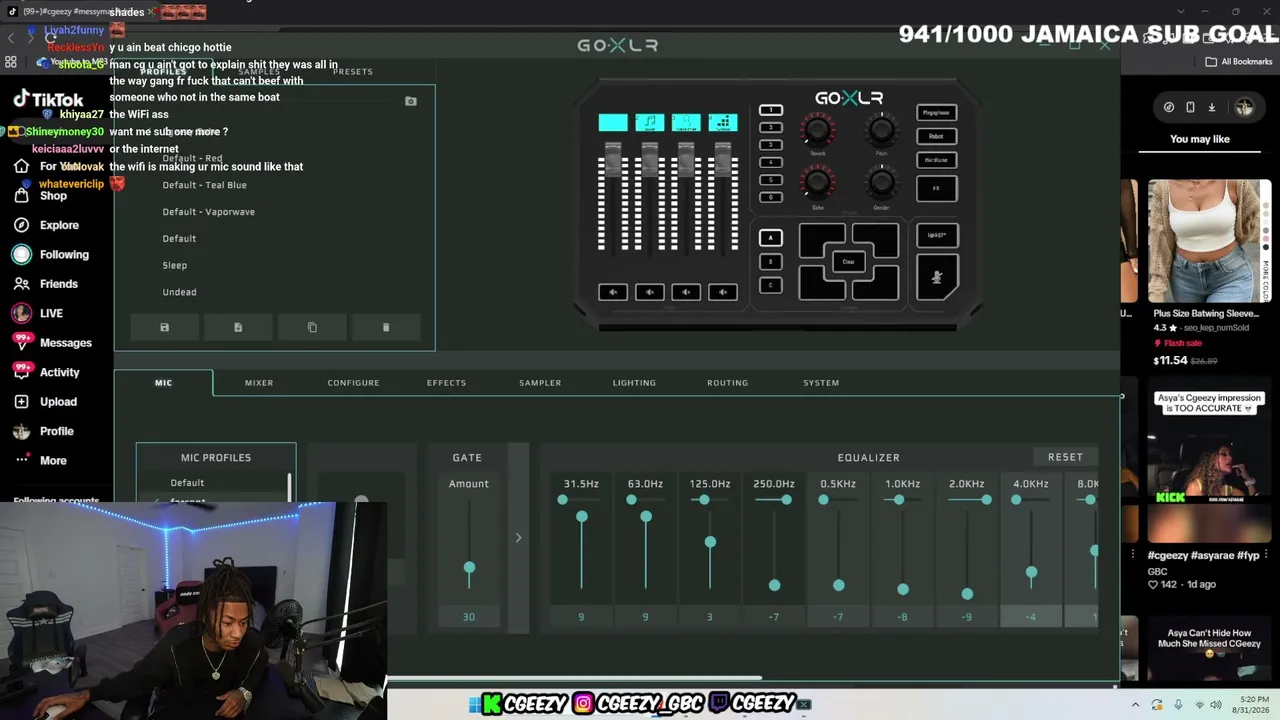Click the copy profile icon
Viewport: 1280px width, 720px height.
click(x=312, y=327)
